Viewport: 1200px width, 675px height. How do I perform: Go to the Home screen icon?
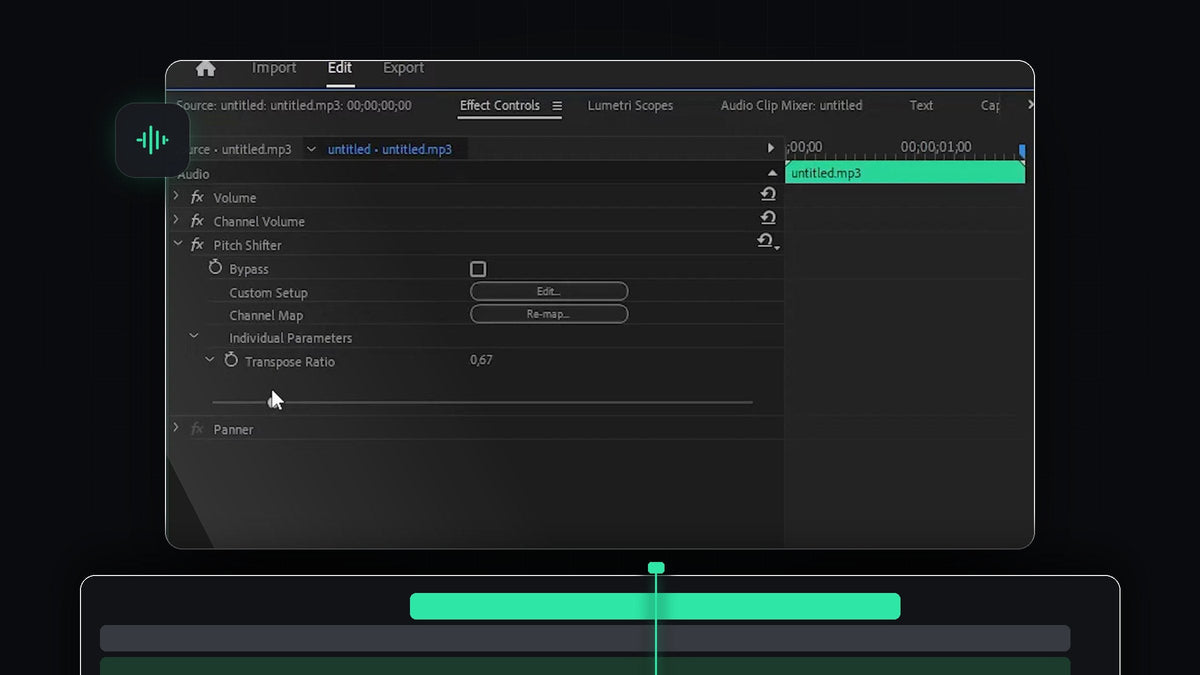point(205,68)
